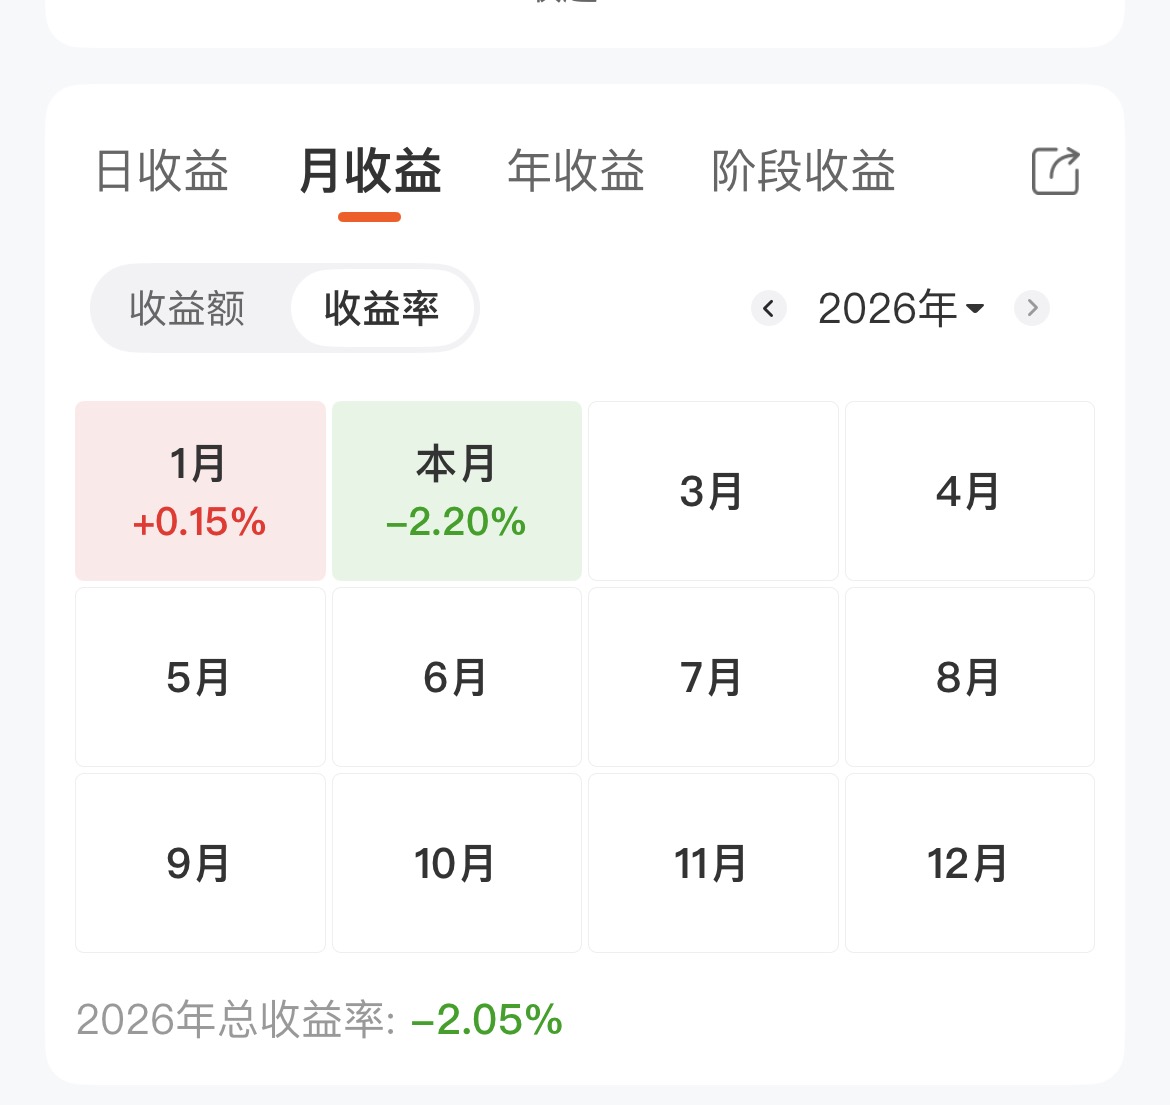This screenshot has height=1105, width=1170.
Task: Select the 10月 month cell
Action: point(456,863)
